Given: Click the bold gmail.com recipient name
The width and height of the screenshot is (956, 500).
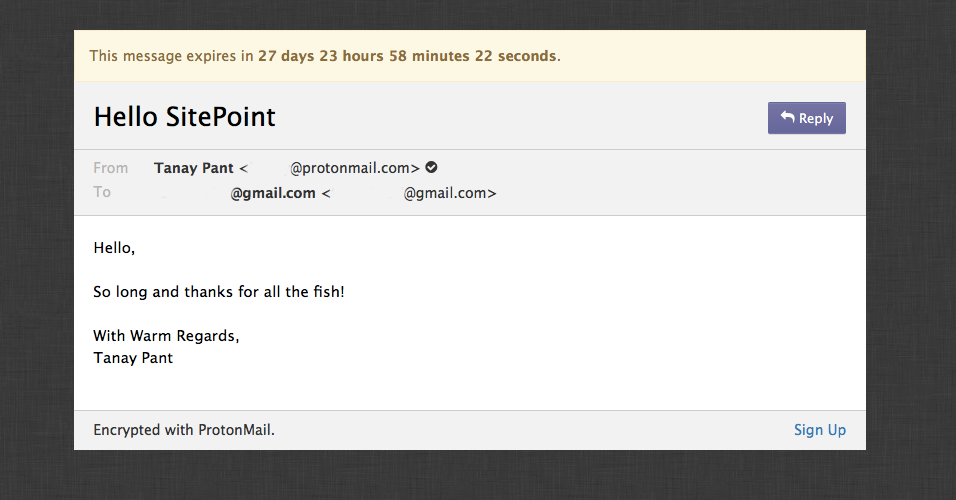Looking at the screenshot, I should click(272, 193).
